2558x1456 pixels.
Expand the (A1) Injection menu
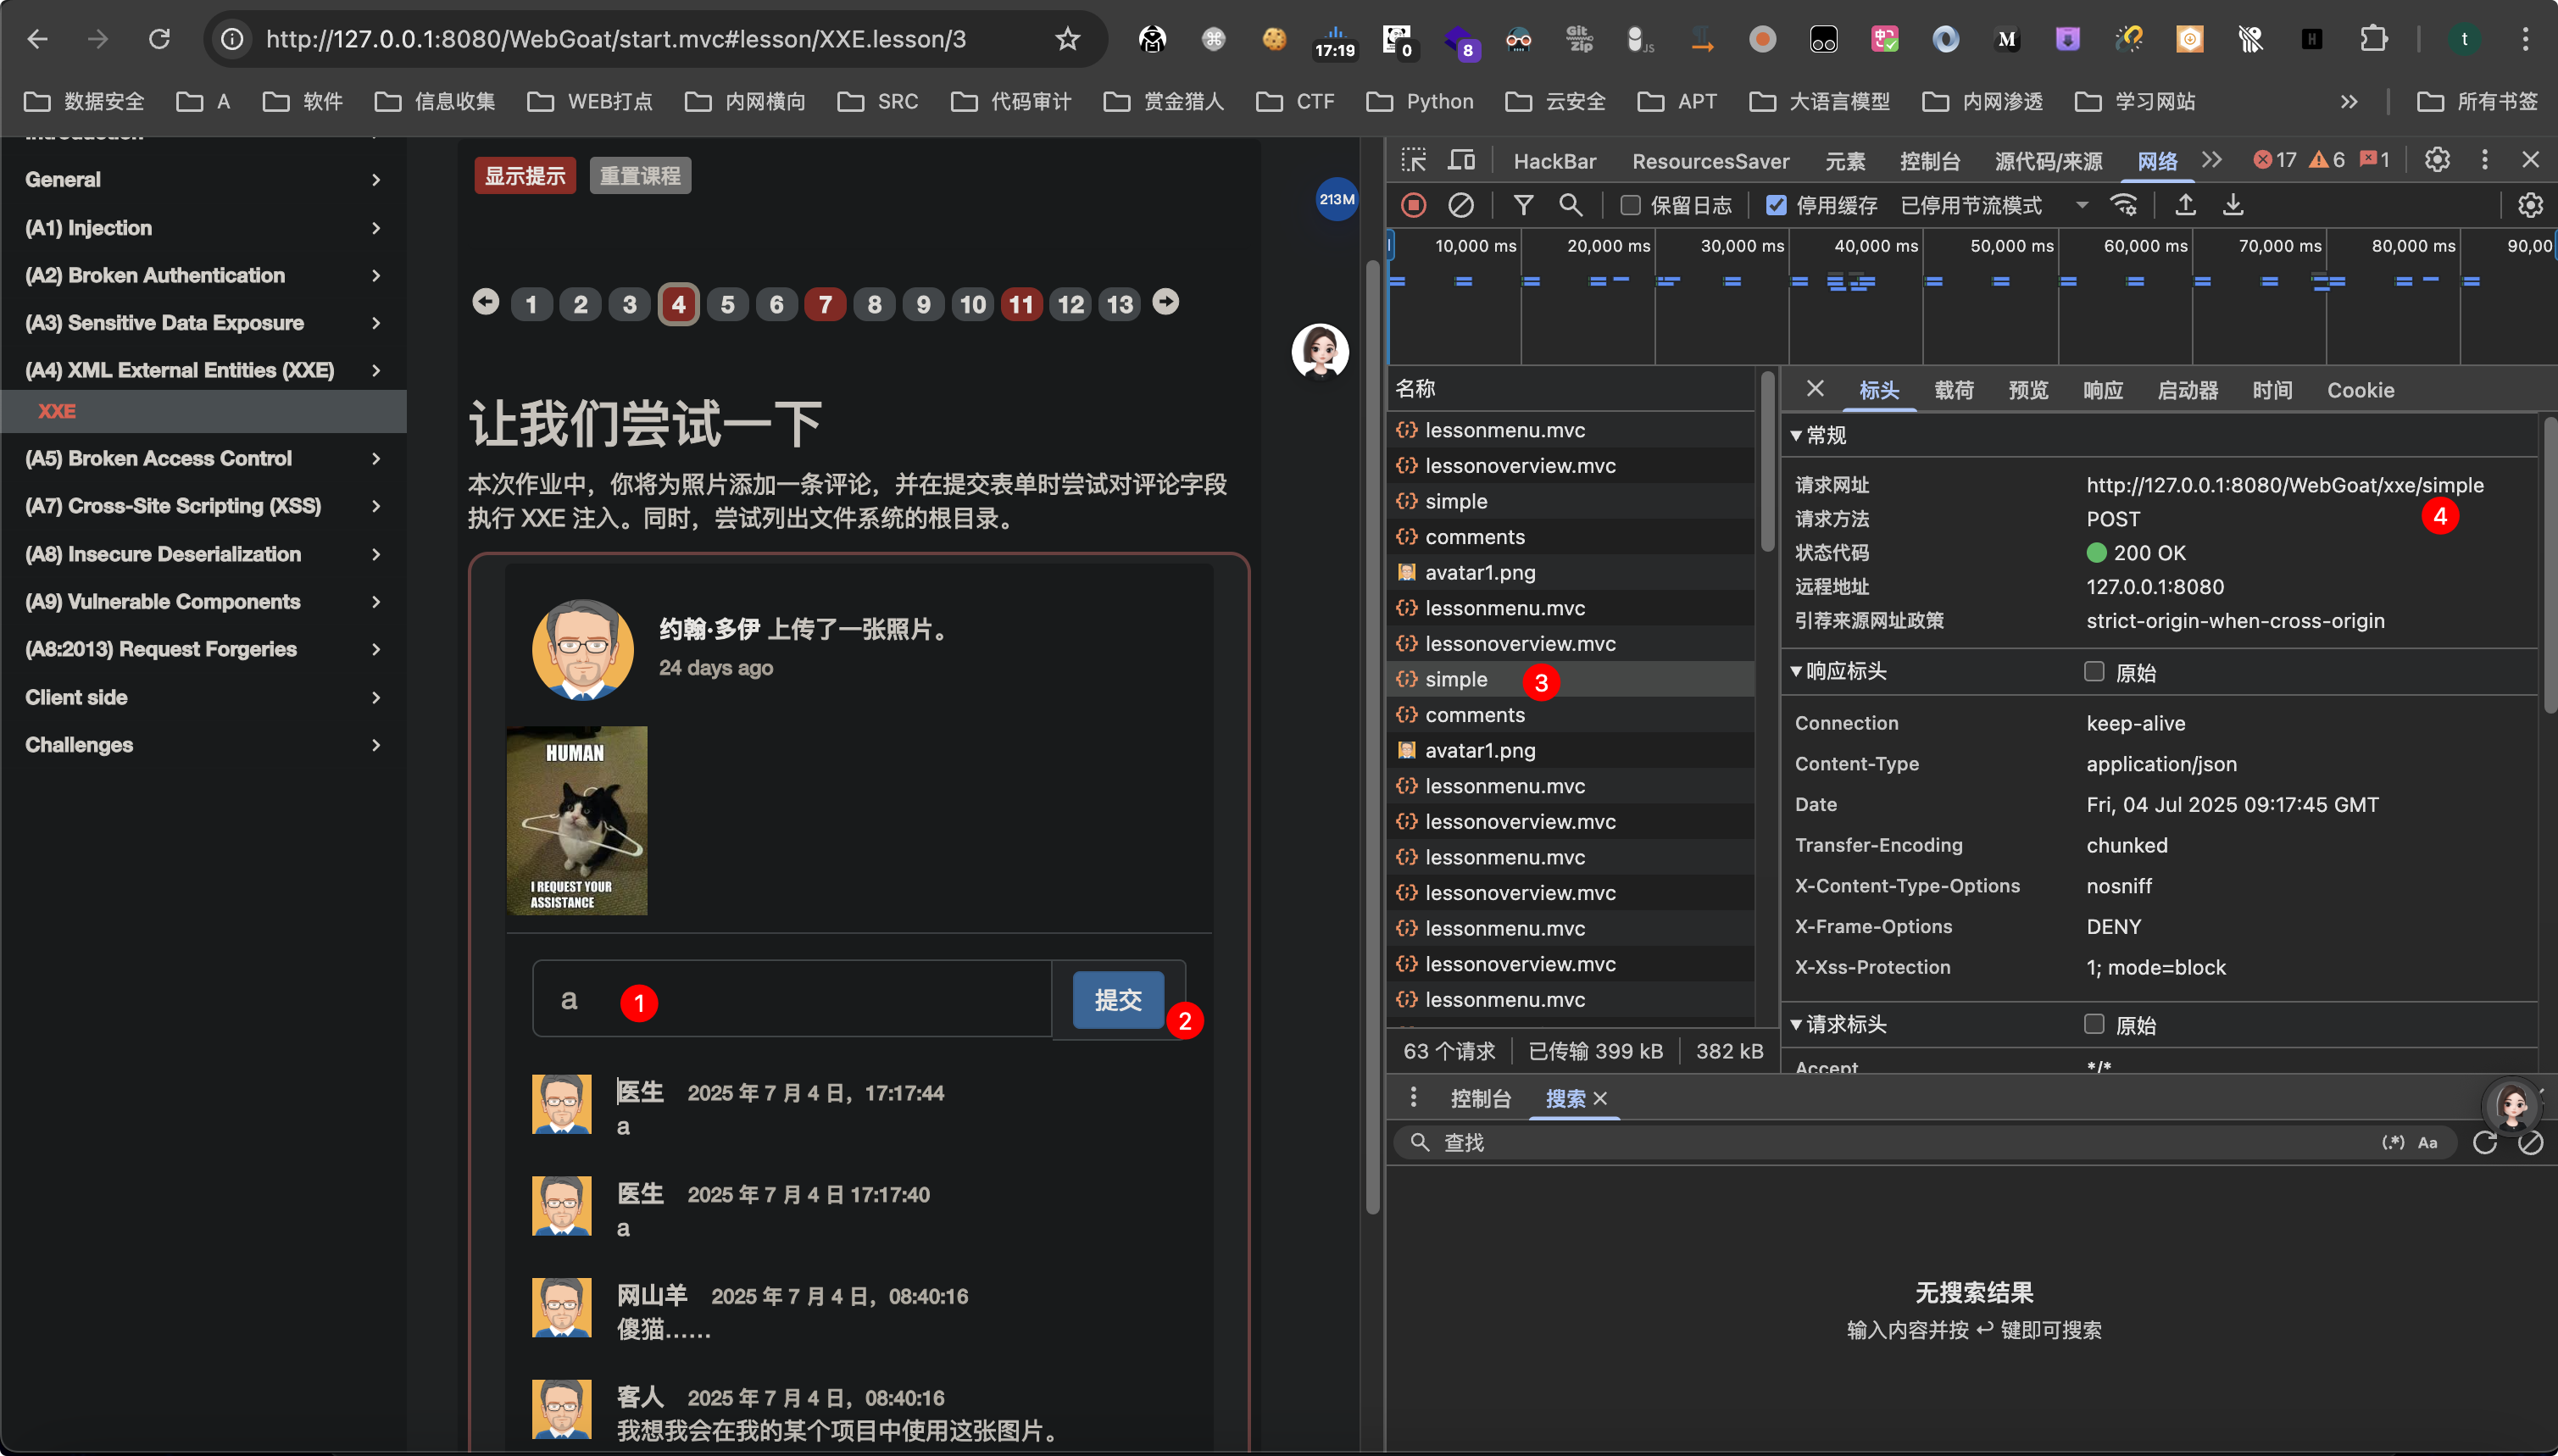[203, 228]
